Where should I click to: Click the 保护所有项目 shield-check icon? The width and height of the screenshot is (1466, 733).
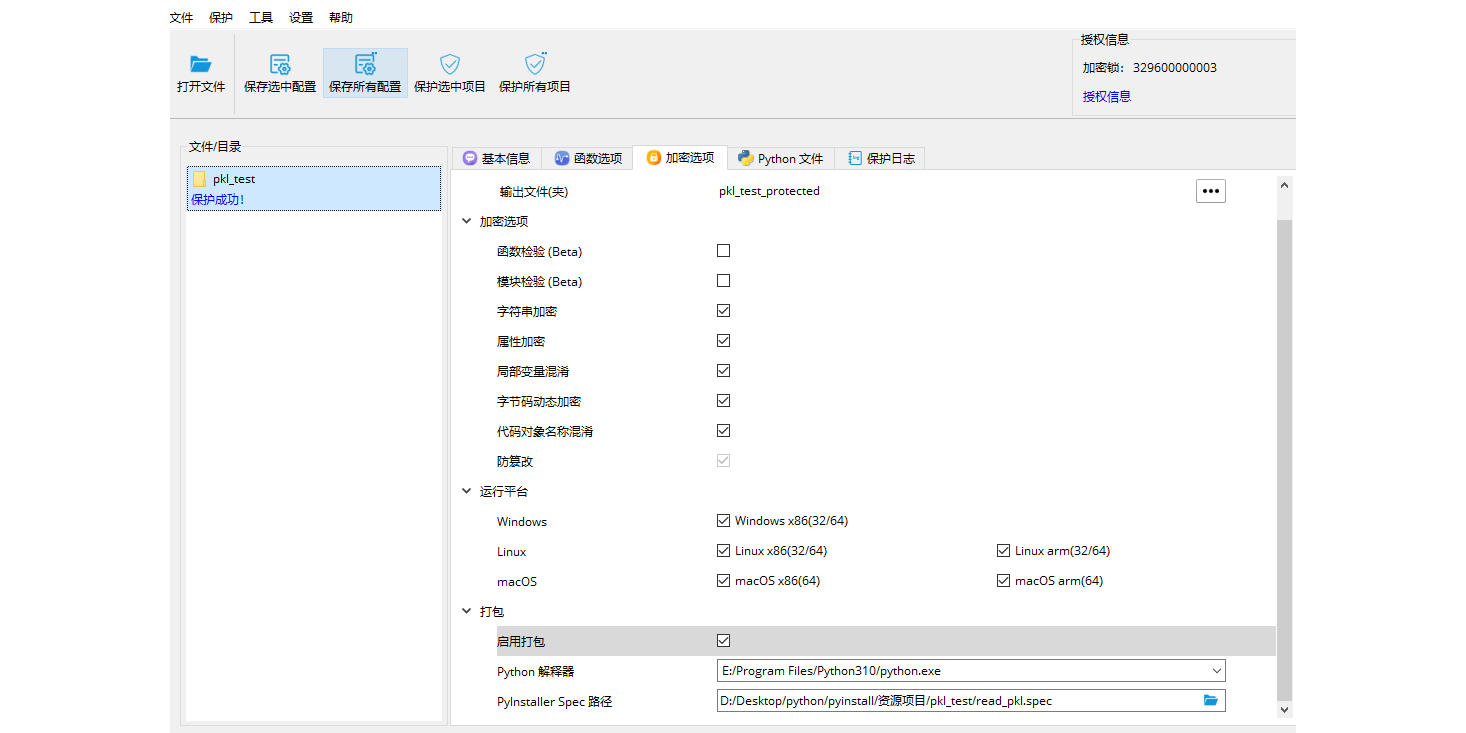(x=534, y=62)
